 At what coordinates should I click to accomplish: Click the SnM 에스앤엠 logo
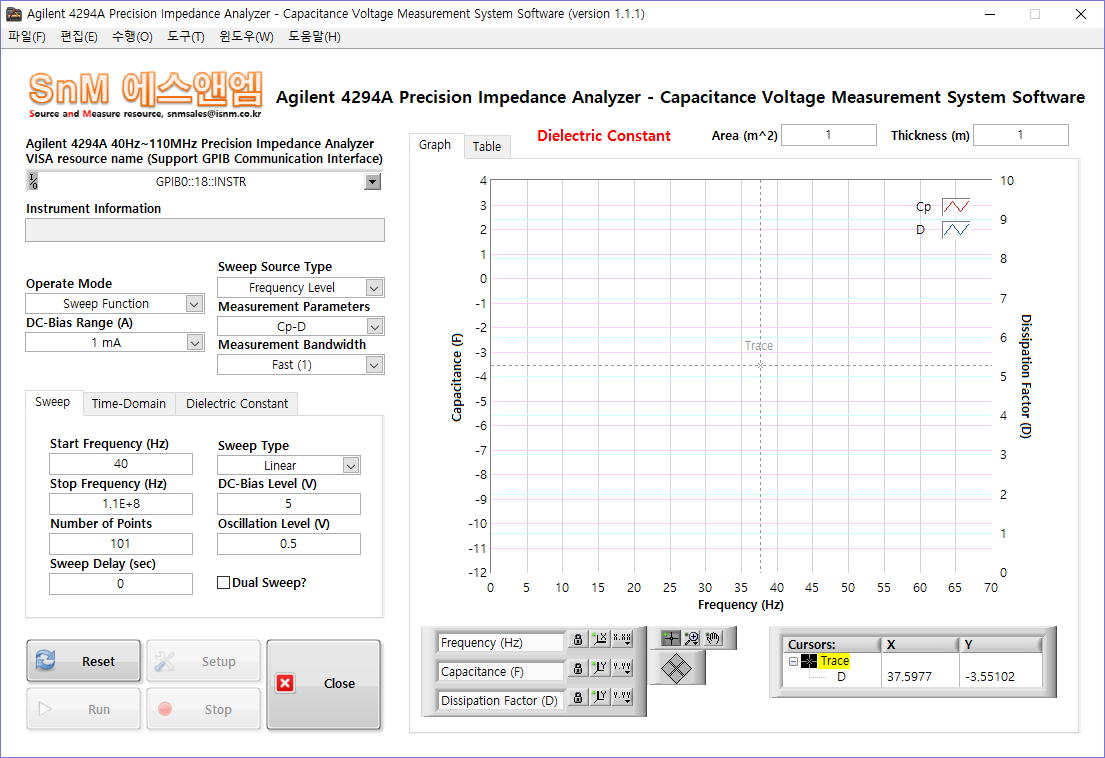tap(145, 94)
